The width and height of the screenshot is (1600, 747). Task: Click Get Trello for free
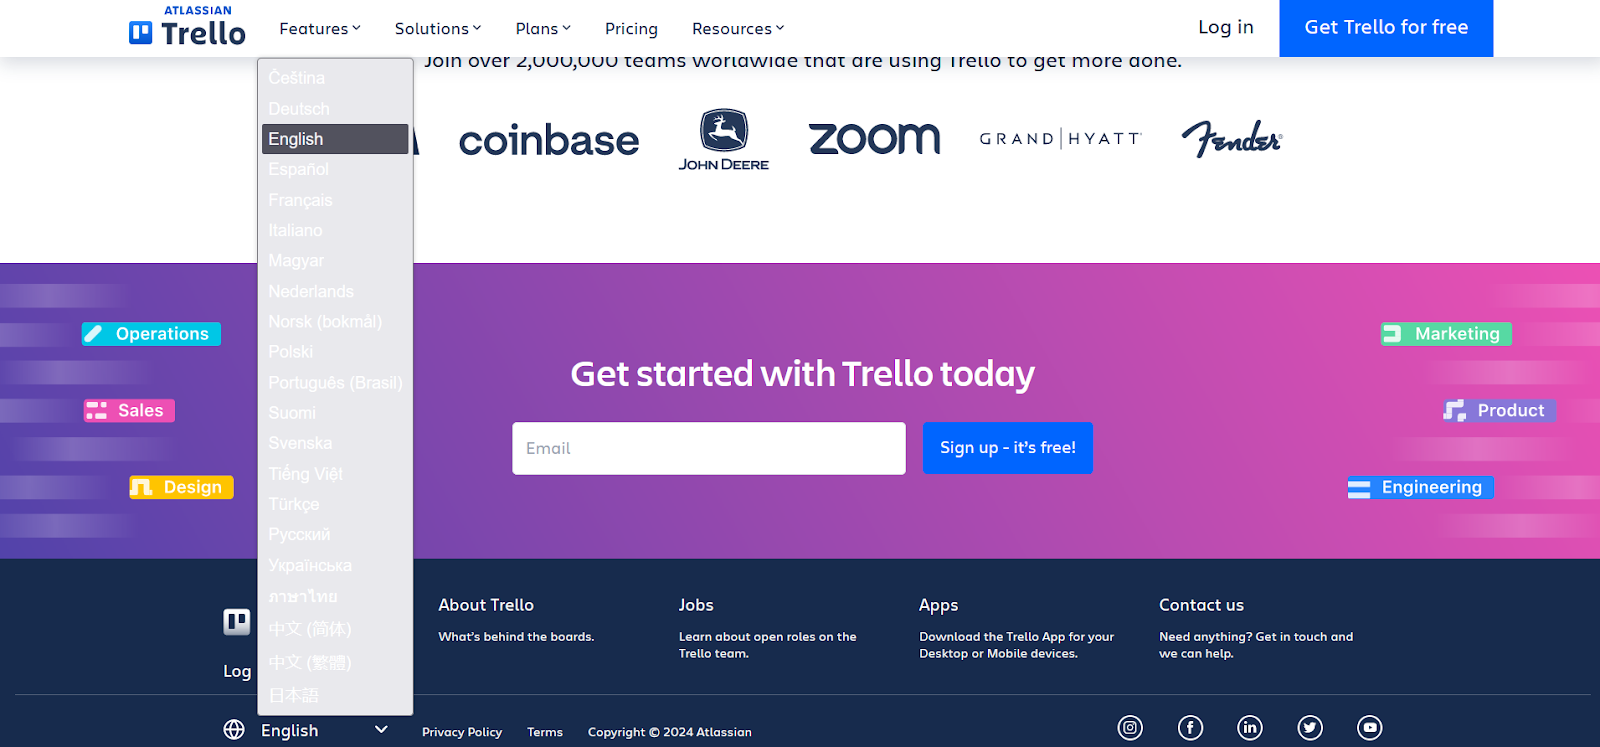(x=1386, y=28)
